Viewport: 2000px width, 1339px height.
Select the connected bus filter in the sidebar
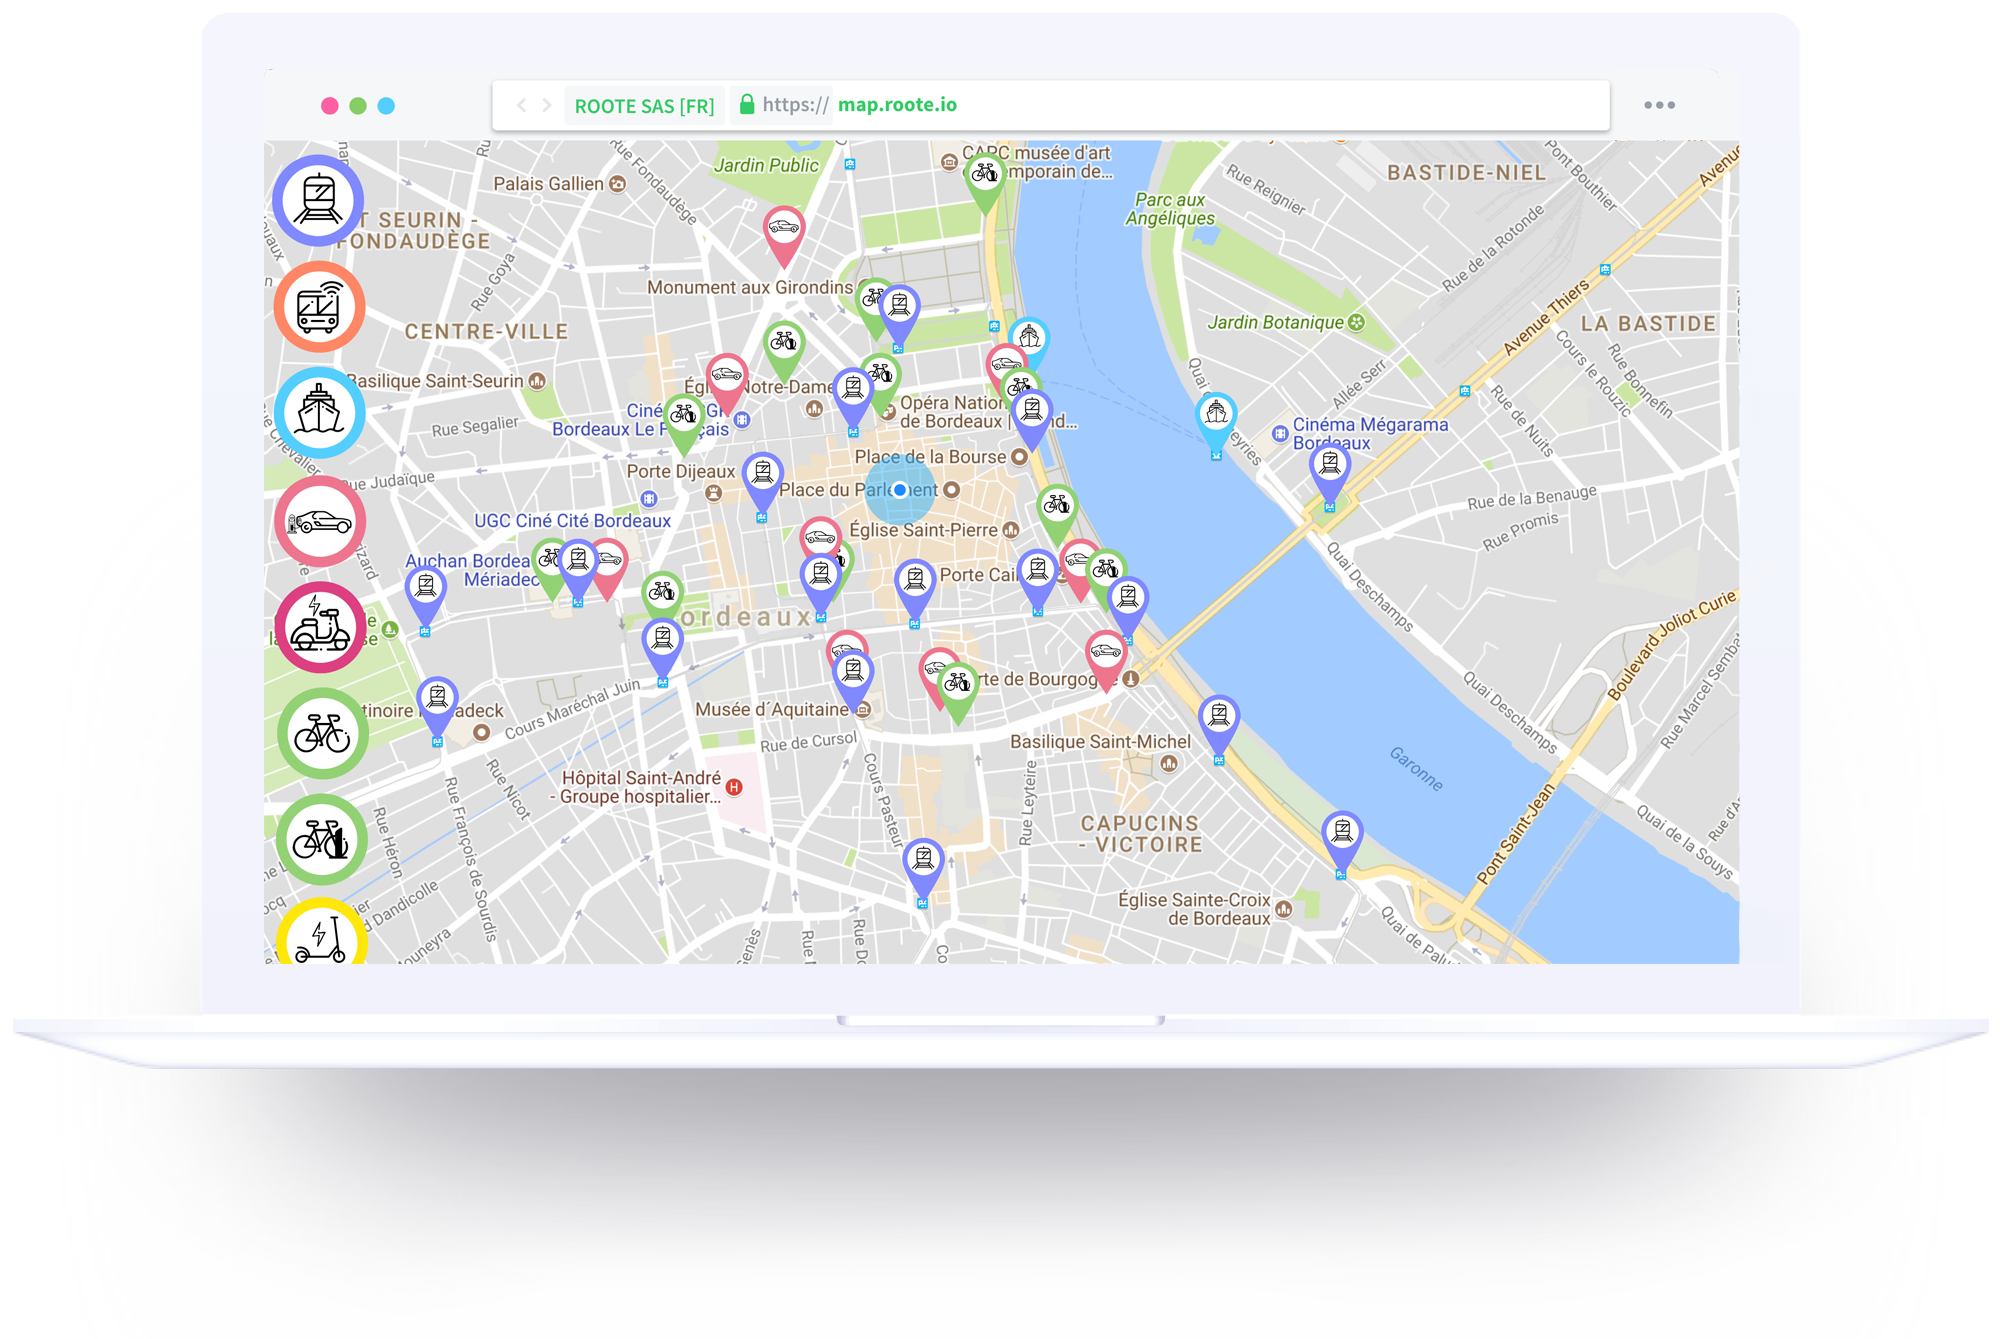(x=319, y=307)
